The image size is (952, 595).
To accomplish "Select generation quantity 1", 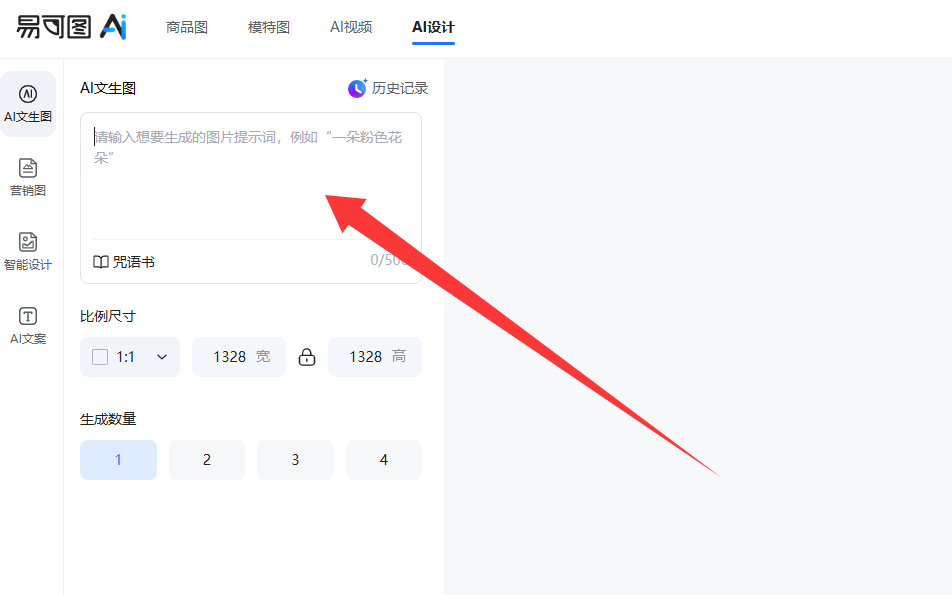I will [118, 459].
